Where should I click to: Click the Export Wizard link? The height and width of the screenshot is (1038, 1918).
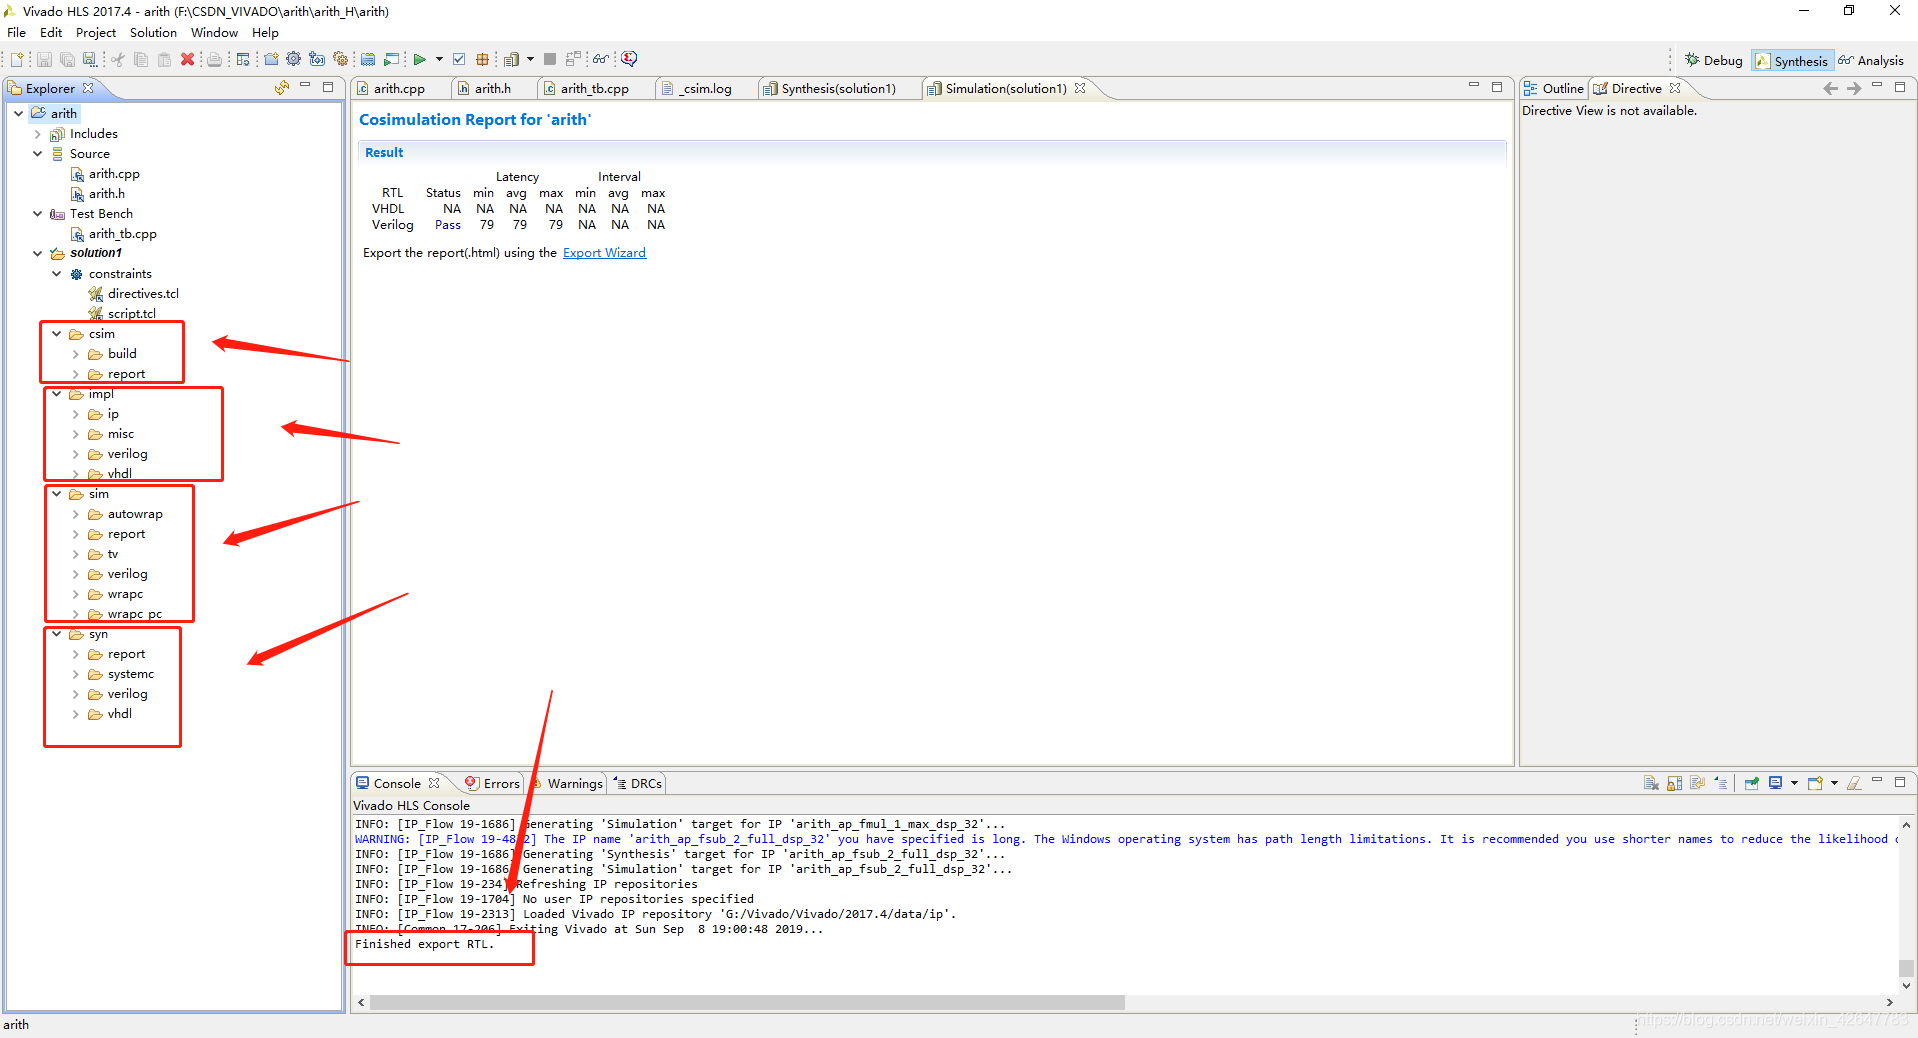coord(604,253)
